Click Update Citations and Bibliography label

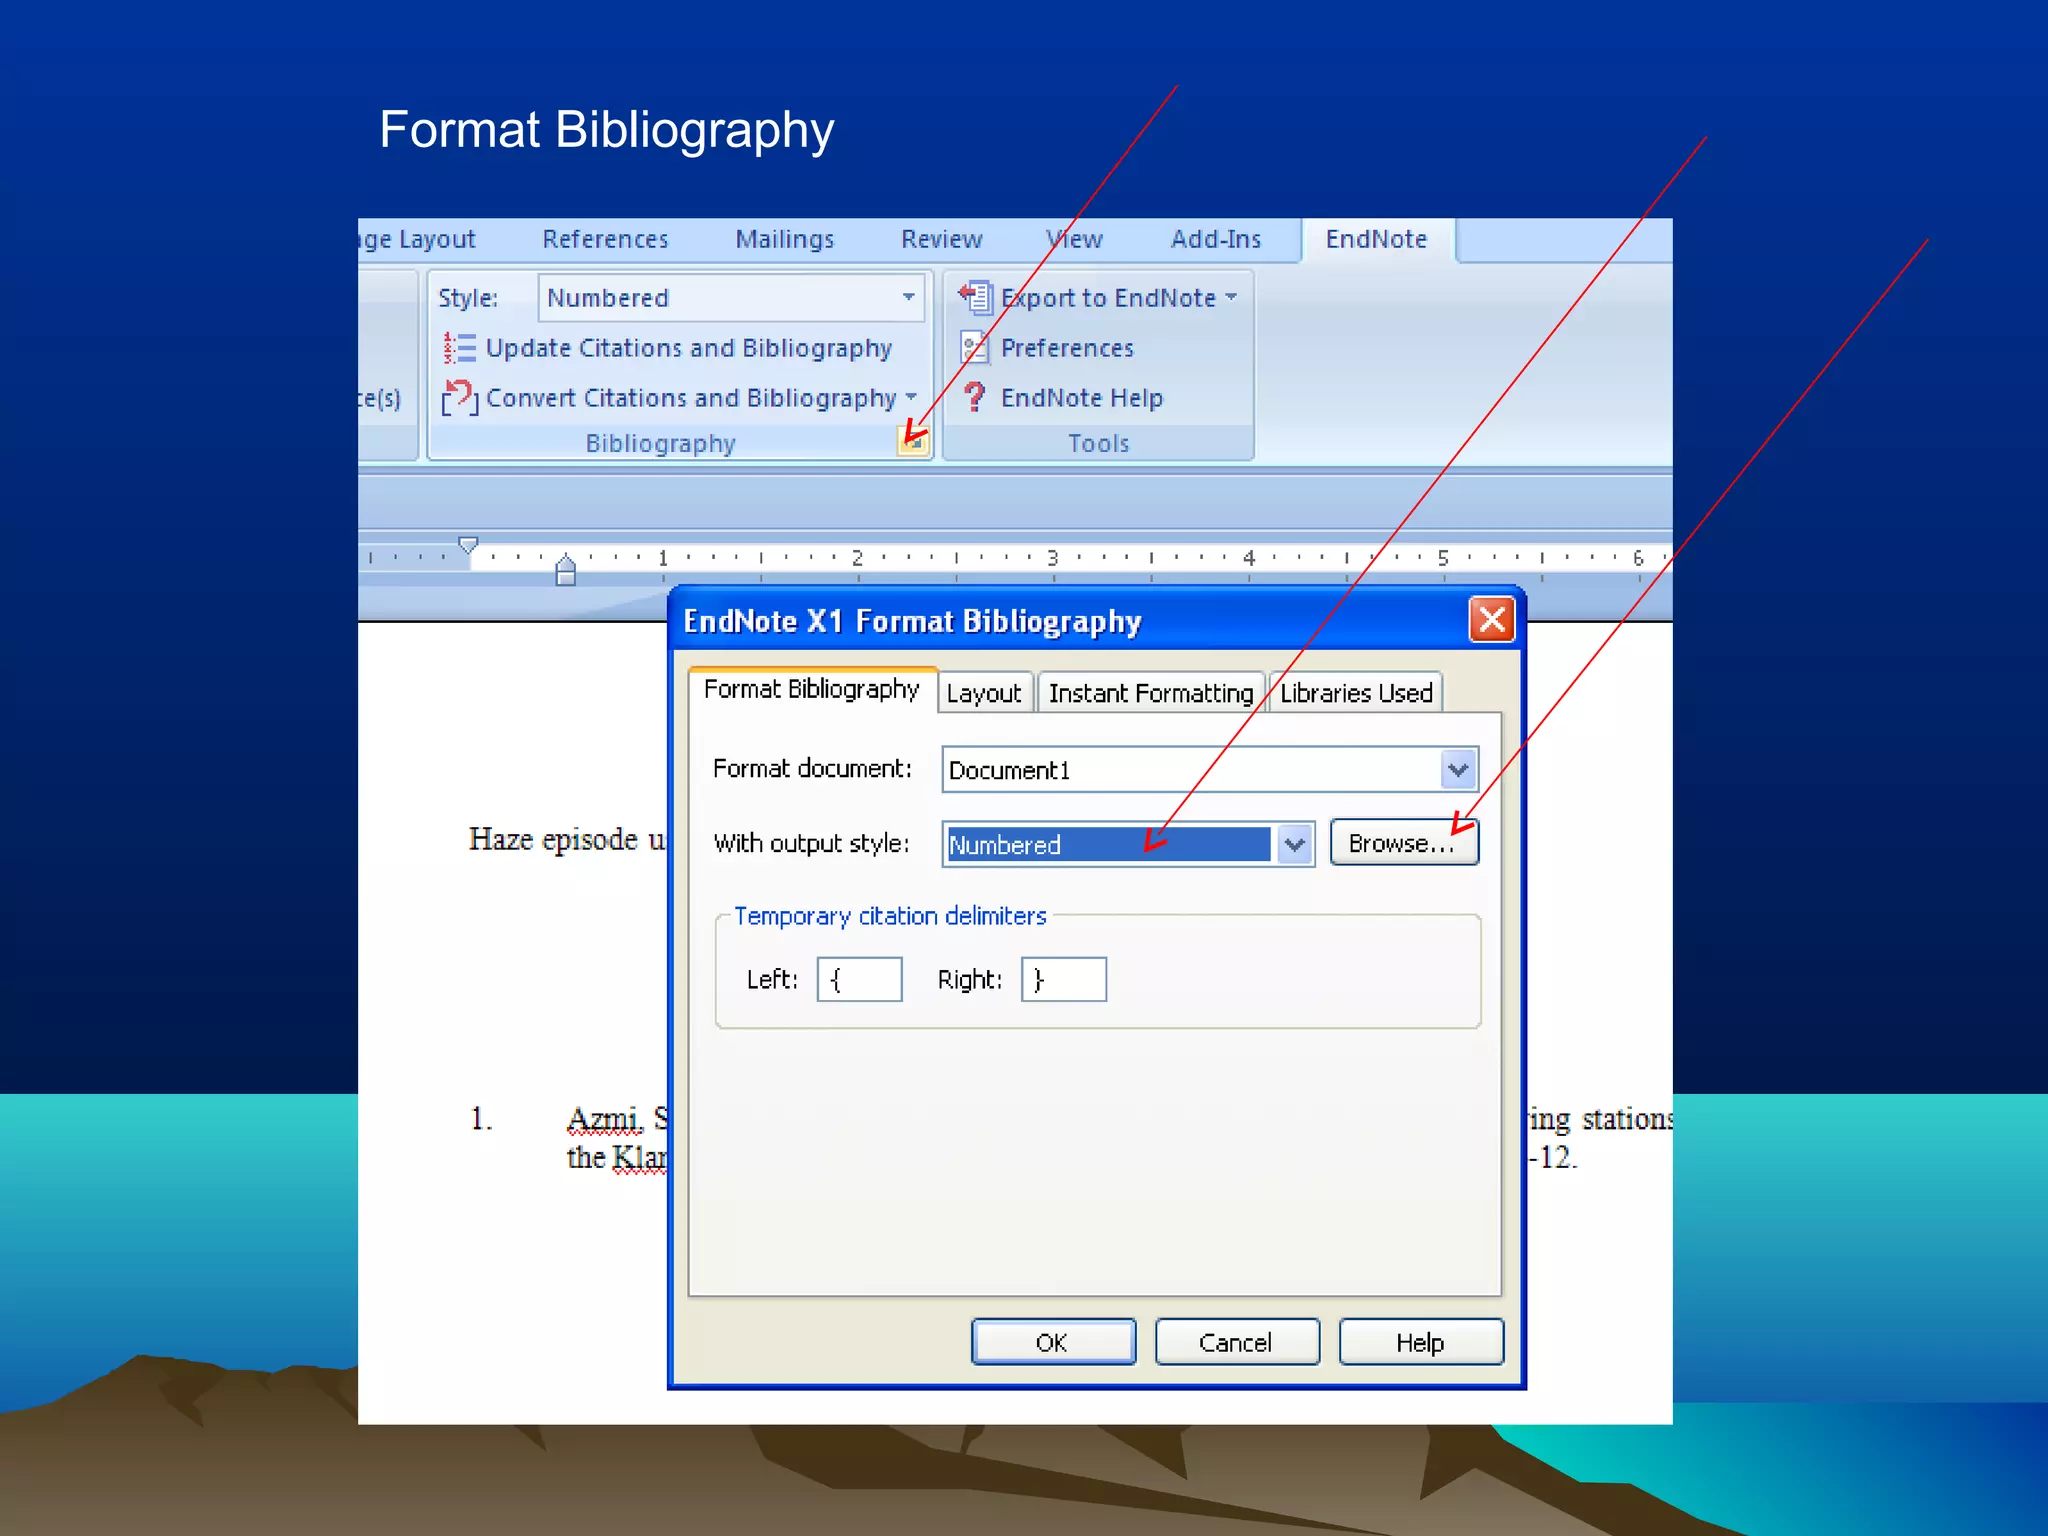coord(689,348)
